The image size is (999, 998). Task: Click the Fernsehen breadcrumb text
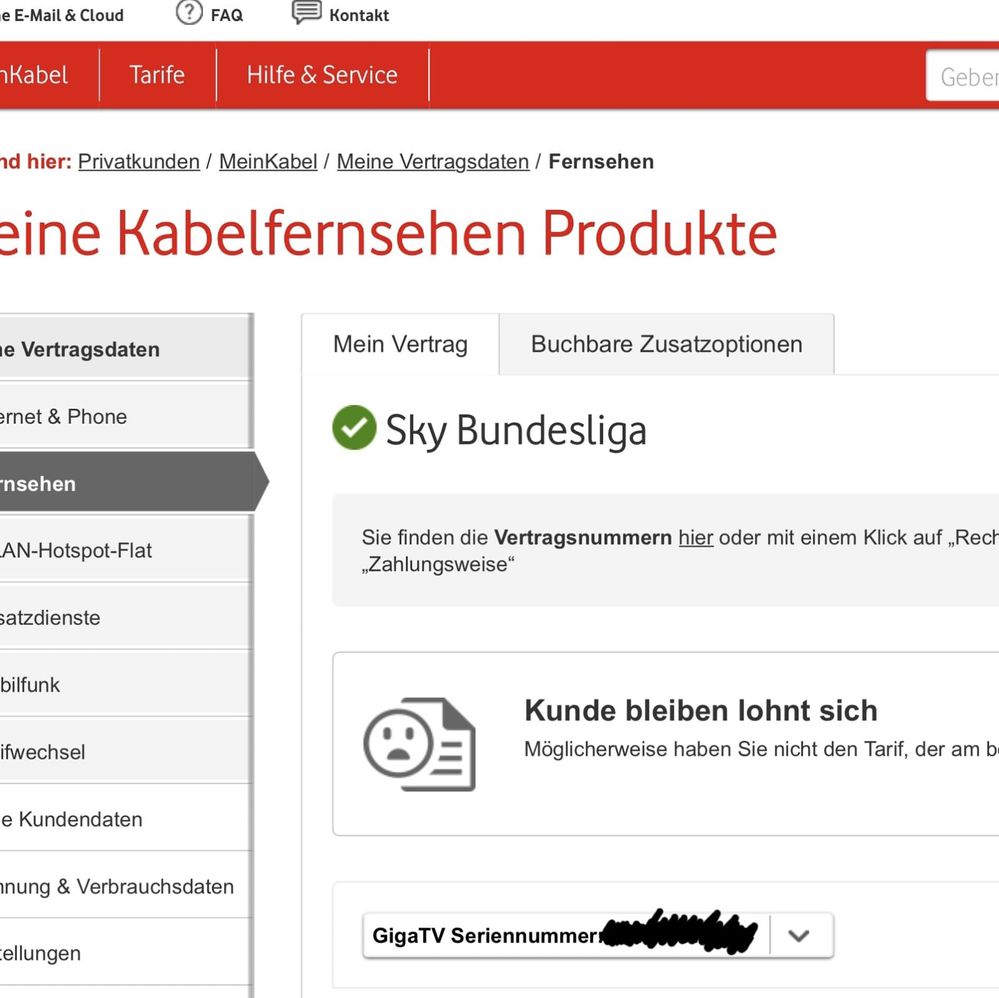601,162
